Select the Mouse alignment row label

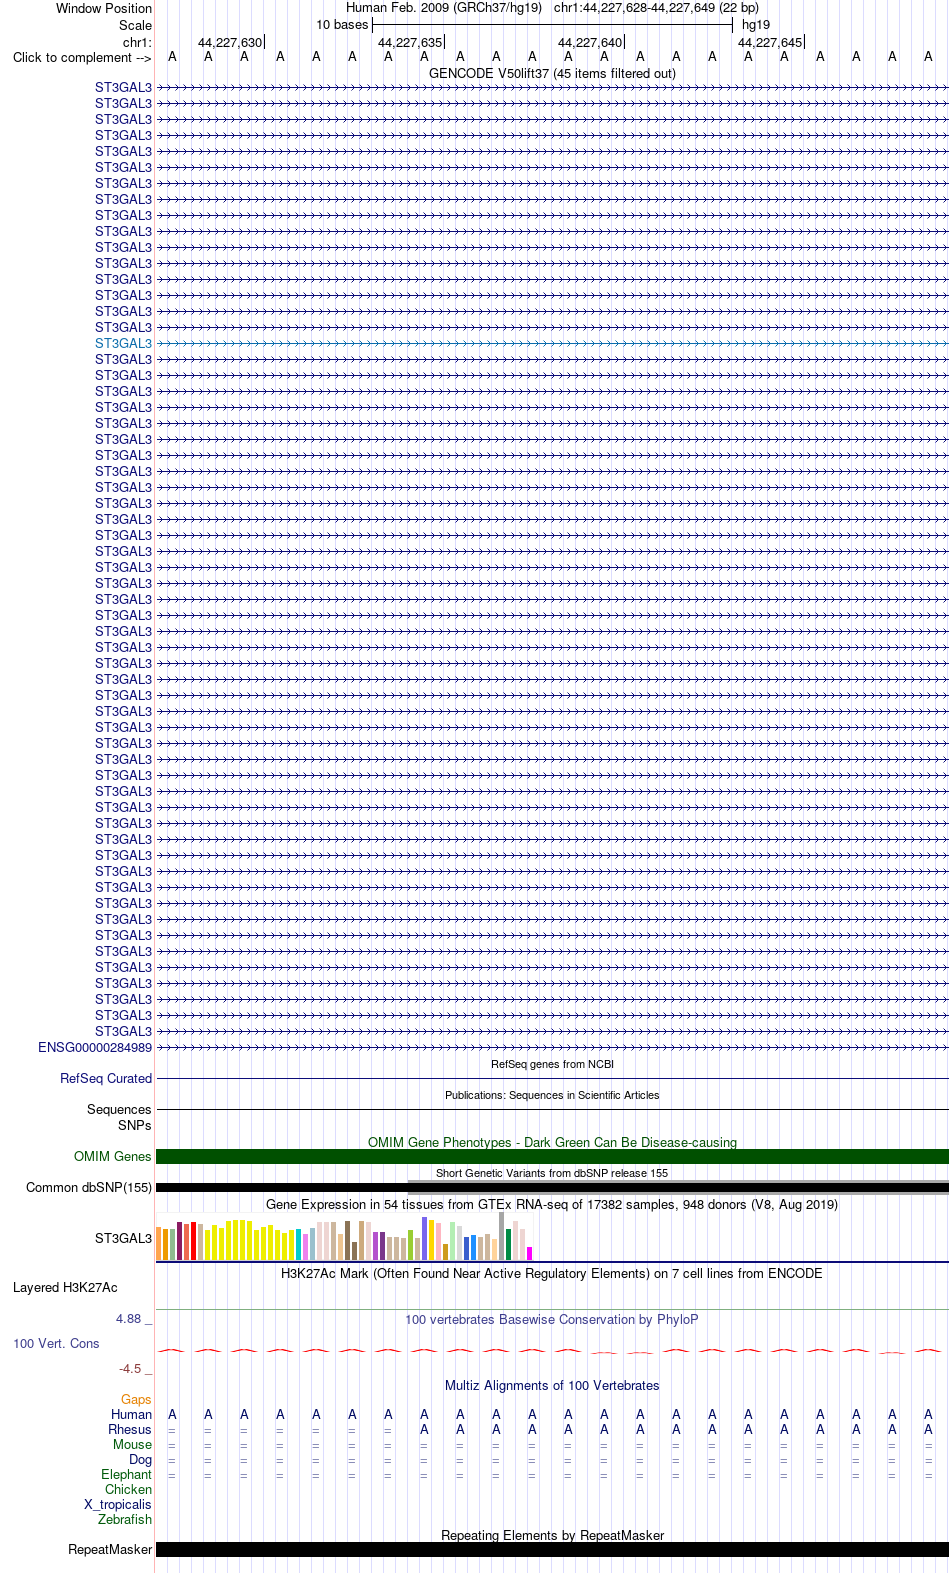tap(132, 1444)
